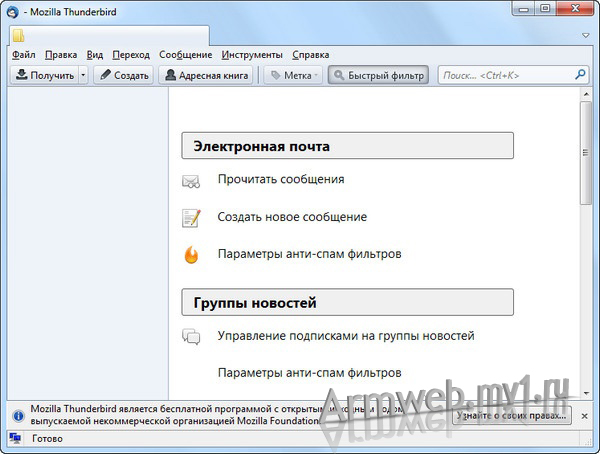Toggle Быстрый фильтр
Screen dimensions: 600x454
[378, 75]
